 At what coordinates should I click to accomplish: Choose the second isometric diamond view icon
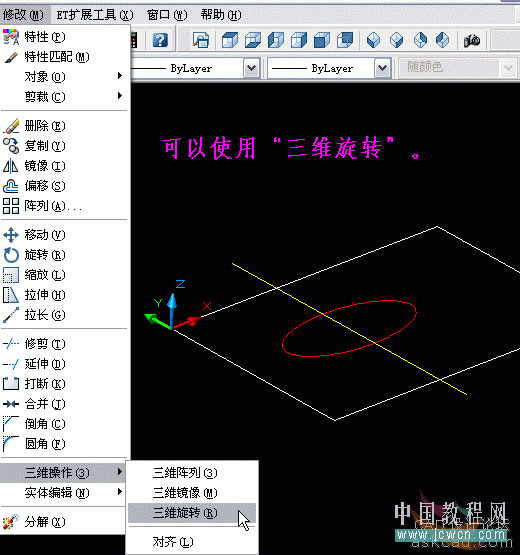click(396, 40)
